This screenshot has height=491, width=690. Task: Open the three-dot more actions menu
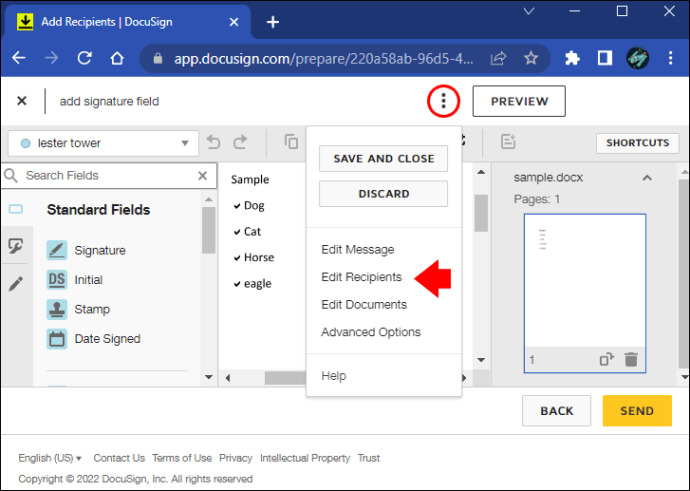click(443, 101)
